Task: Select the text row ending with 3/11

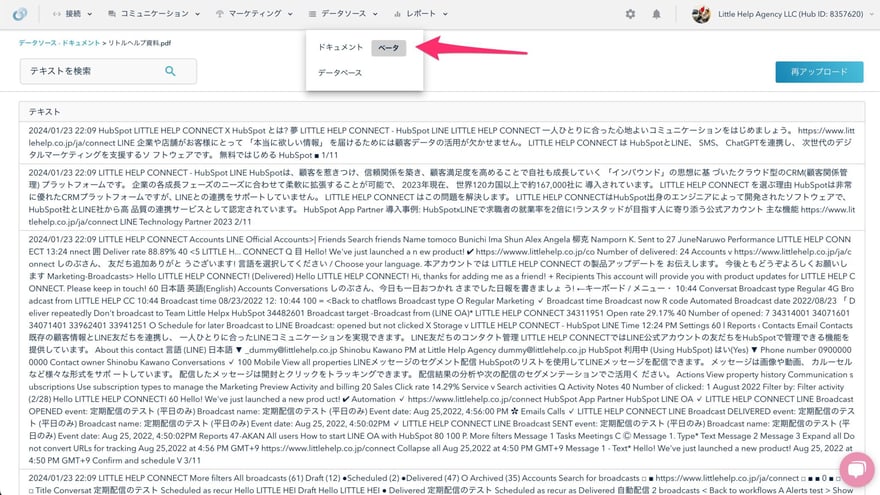Action: tap(442, 350)
